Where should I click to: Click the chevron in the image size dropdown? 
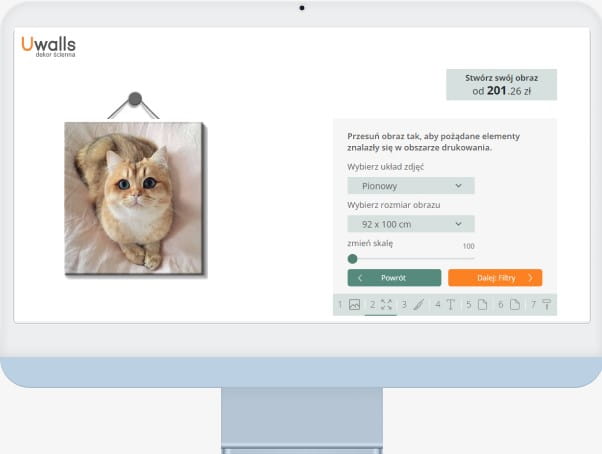click(x=458, y=224)
